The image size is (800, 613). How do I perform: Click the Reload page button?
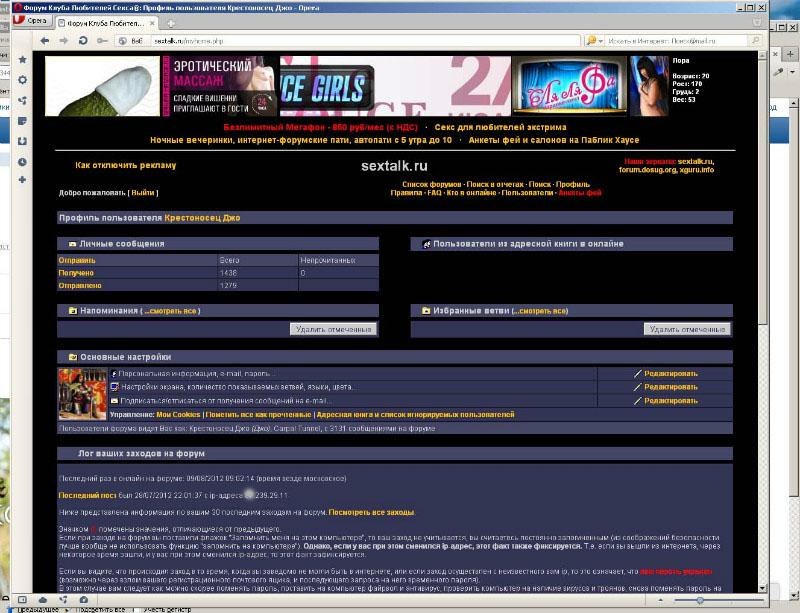(x=84, y=41)
